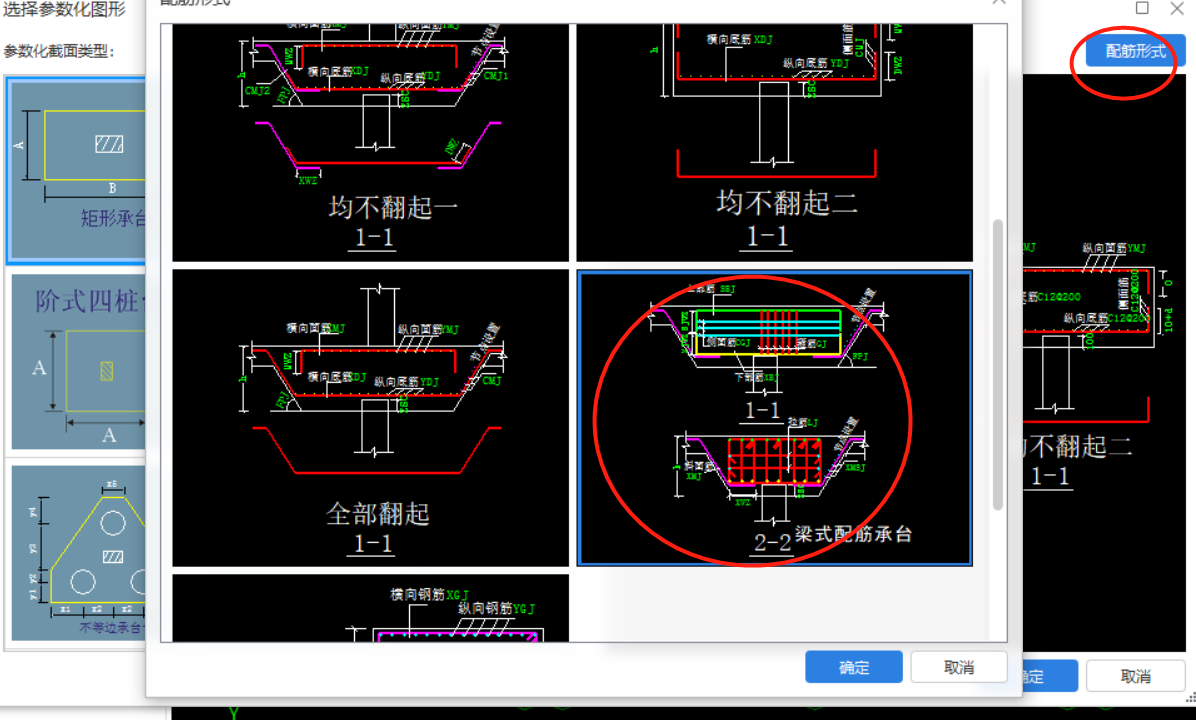Click the 参数化截面类型 label
The width and height of the screenshot is (1196, 720).
[59, 51]
